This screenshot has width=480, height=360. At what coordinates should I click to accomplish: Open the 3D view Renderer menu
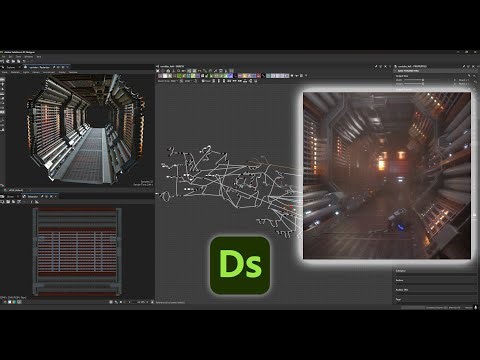[x=73, y=72]
